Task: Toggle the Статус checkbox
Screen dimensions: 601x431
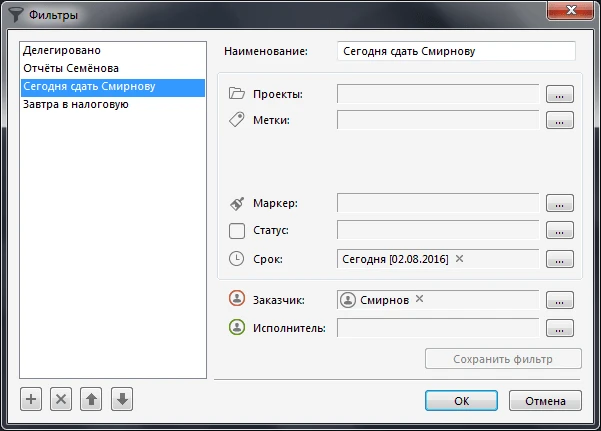Action: 237,231
